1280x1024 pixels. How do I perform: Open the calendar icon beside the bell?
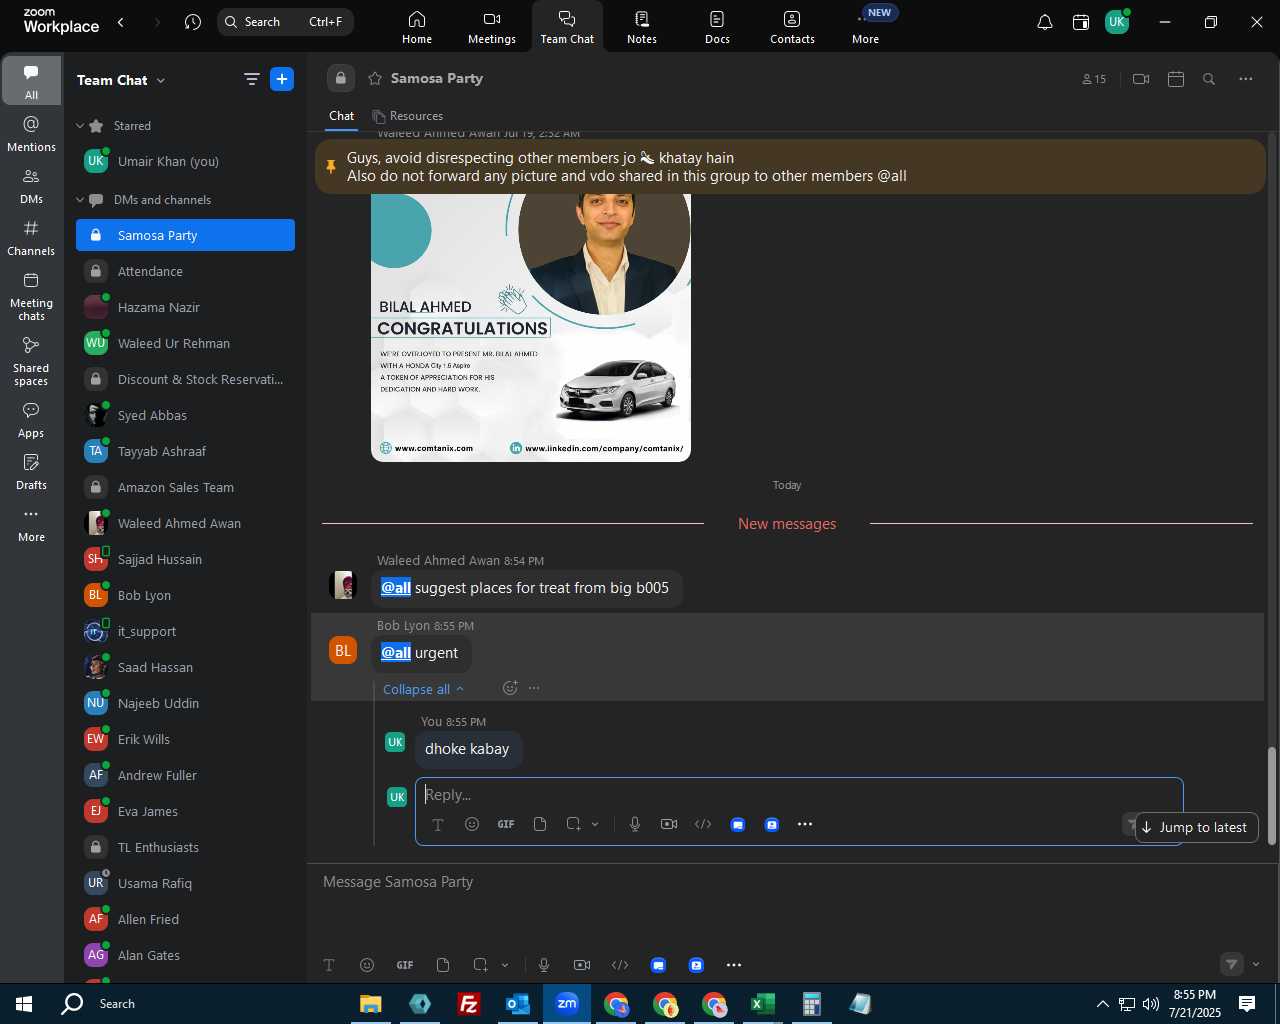click(1081, 22)
